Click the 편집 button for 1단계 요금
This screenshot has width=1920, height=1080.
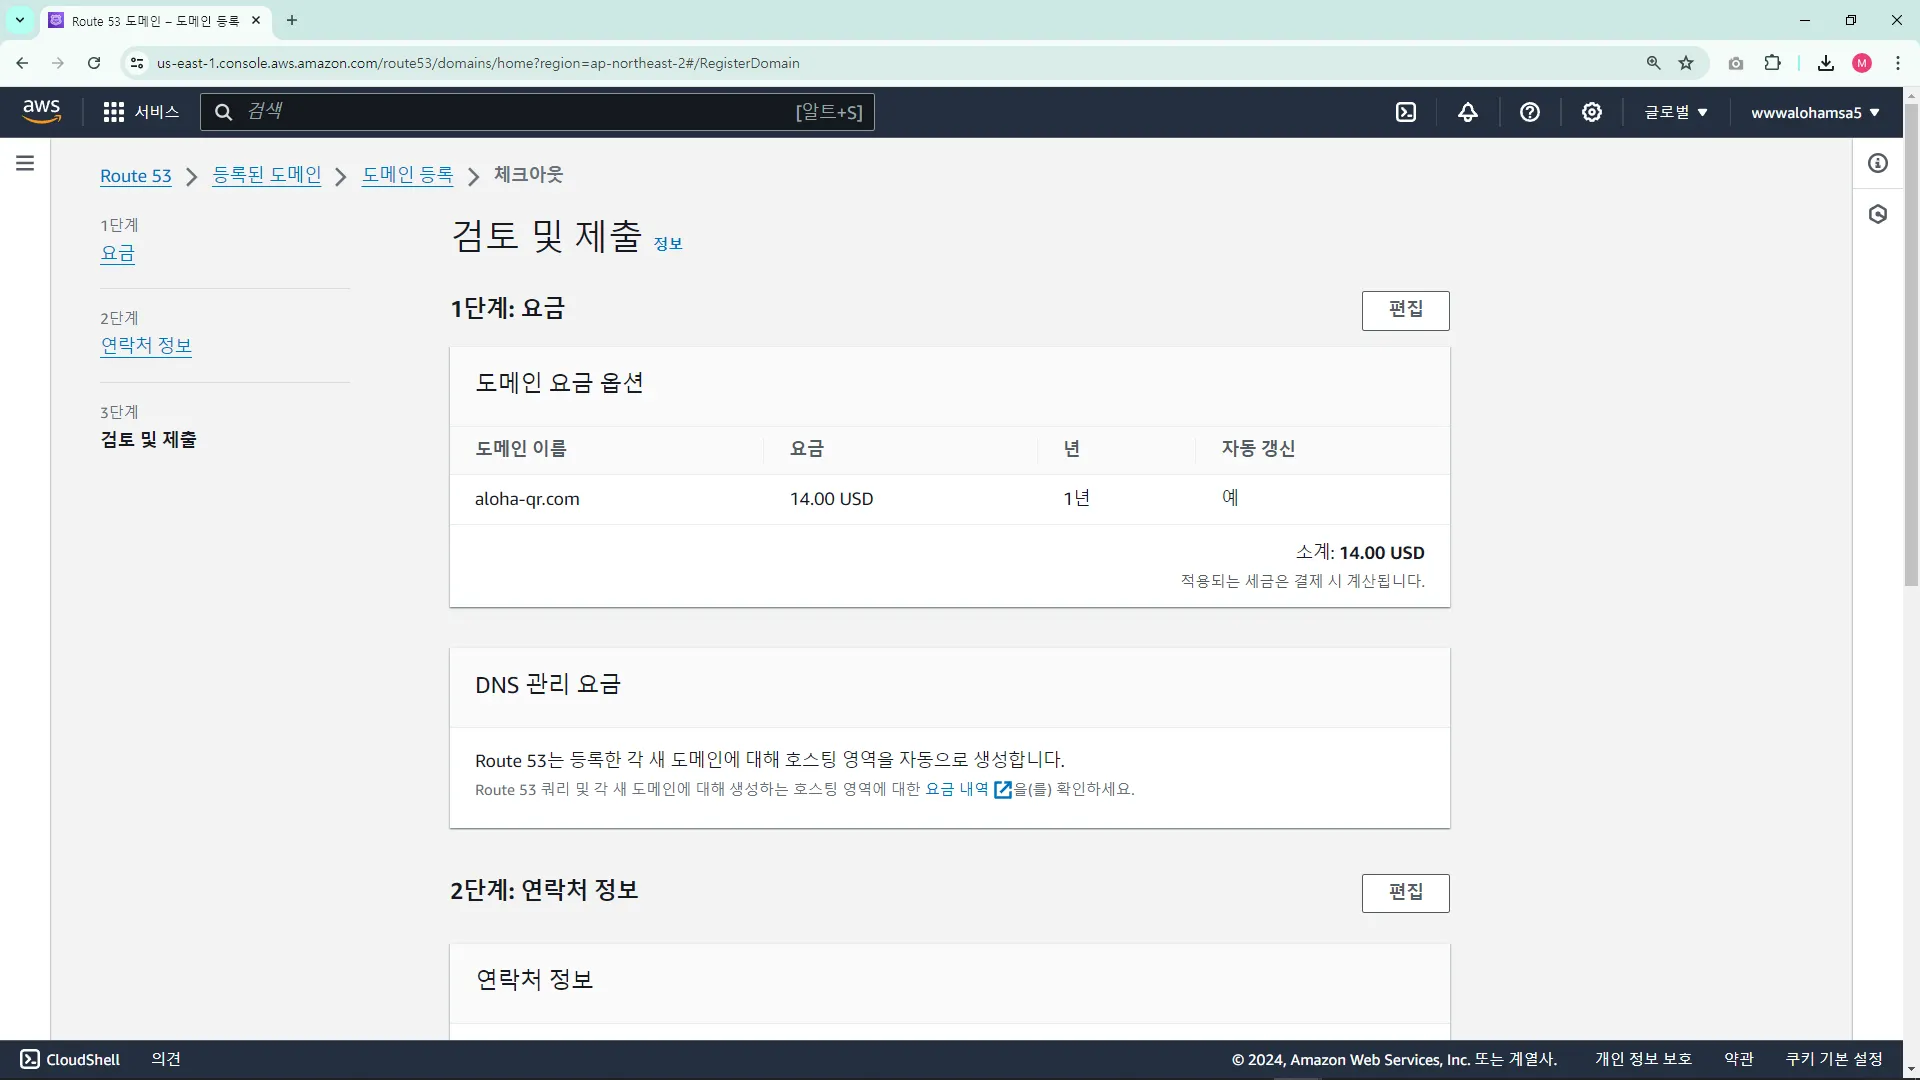[x=1405, y=310]
